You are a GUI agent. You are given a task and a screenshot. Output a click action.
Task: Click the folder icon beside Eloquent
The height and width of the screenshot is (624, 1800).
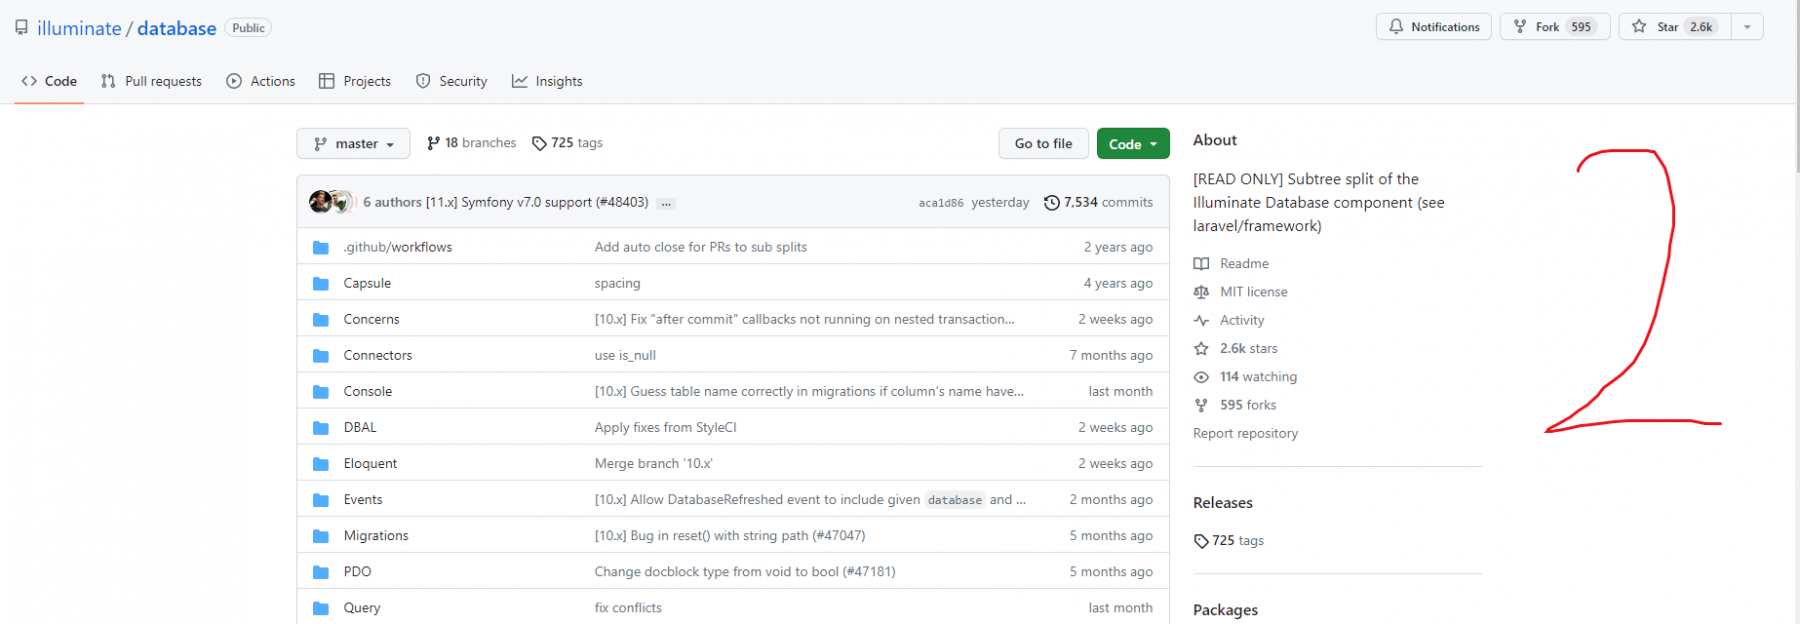321,463
